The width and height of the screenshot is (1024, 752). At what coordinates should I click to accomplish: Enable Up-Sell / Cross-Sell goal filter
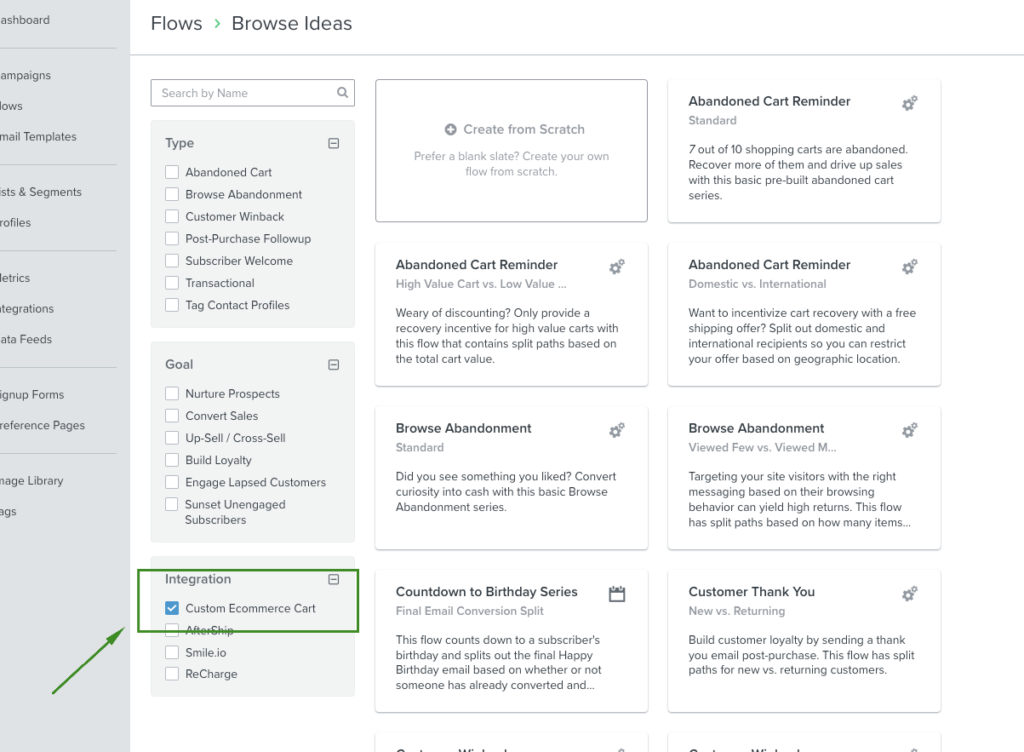point(172,437)
